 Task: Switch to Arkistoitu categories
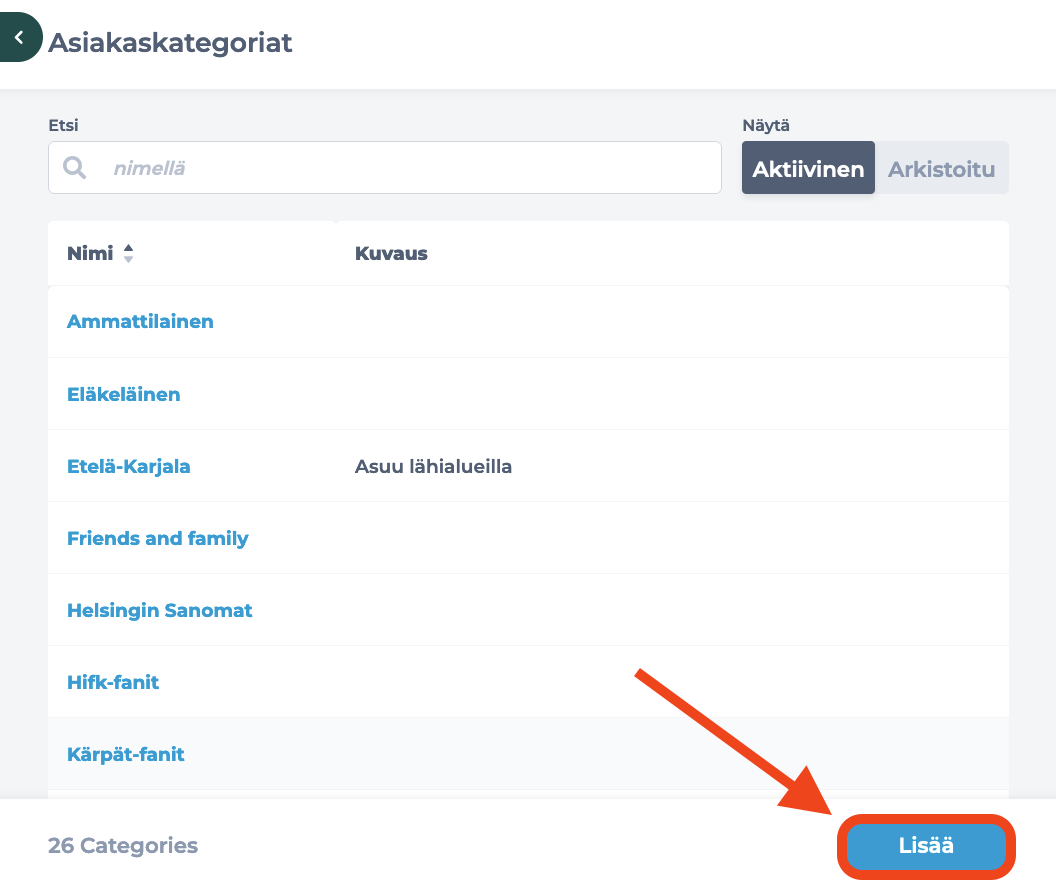(942, 168)
